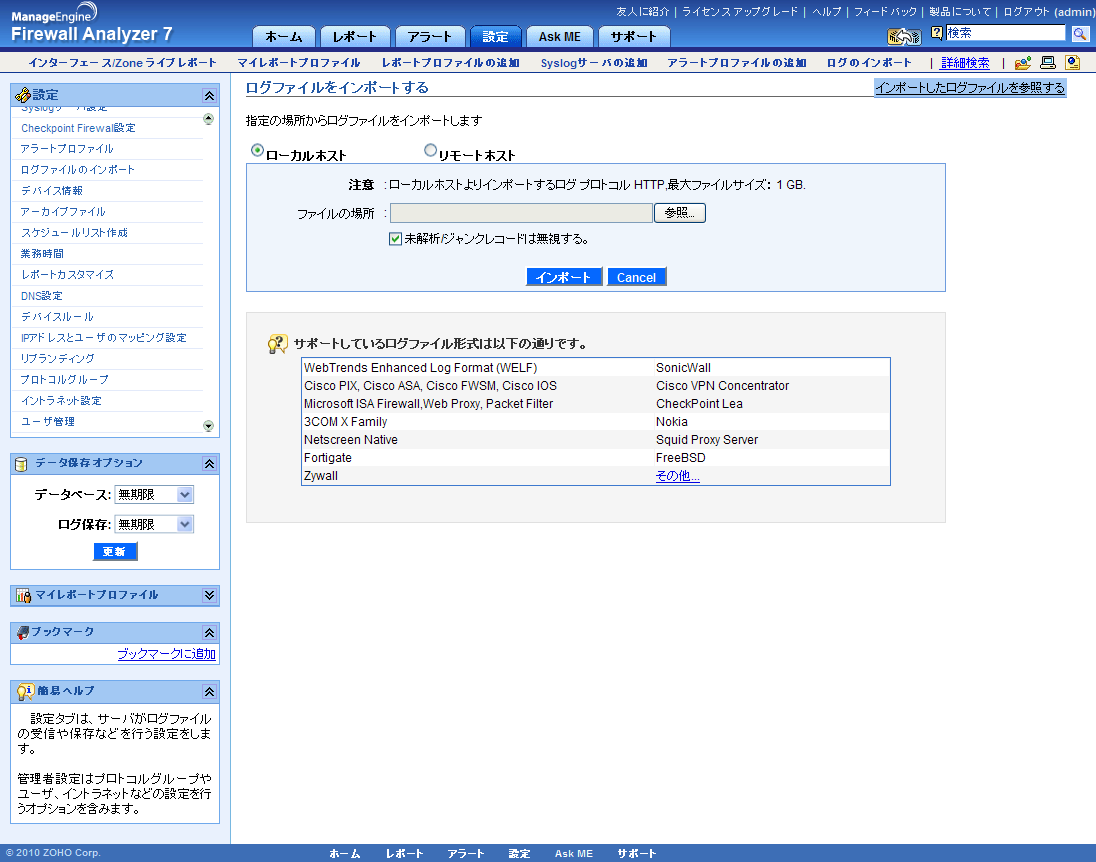Click the 参照... browse button
1096x862 pixels.
pyautogui.click(x=679, y=213)
